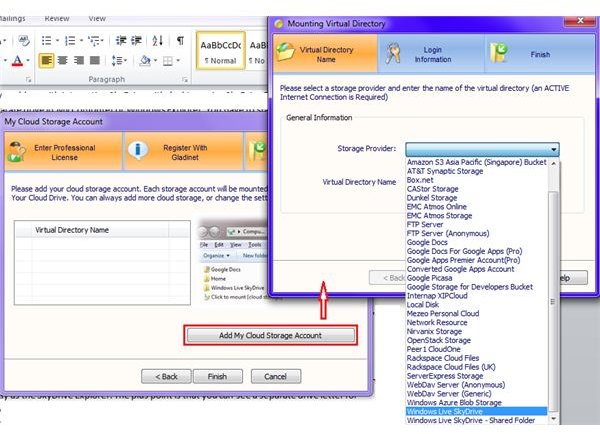Switch to the Mailings ribbon tab
The image size is (600, 434).
point(13,18)
